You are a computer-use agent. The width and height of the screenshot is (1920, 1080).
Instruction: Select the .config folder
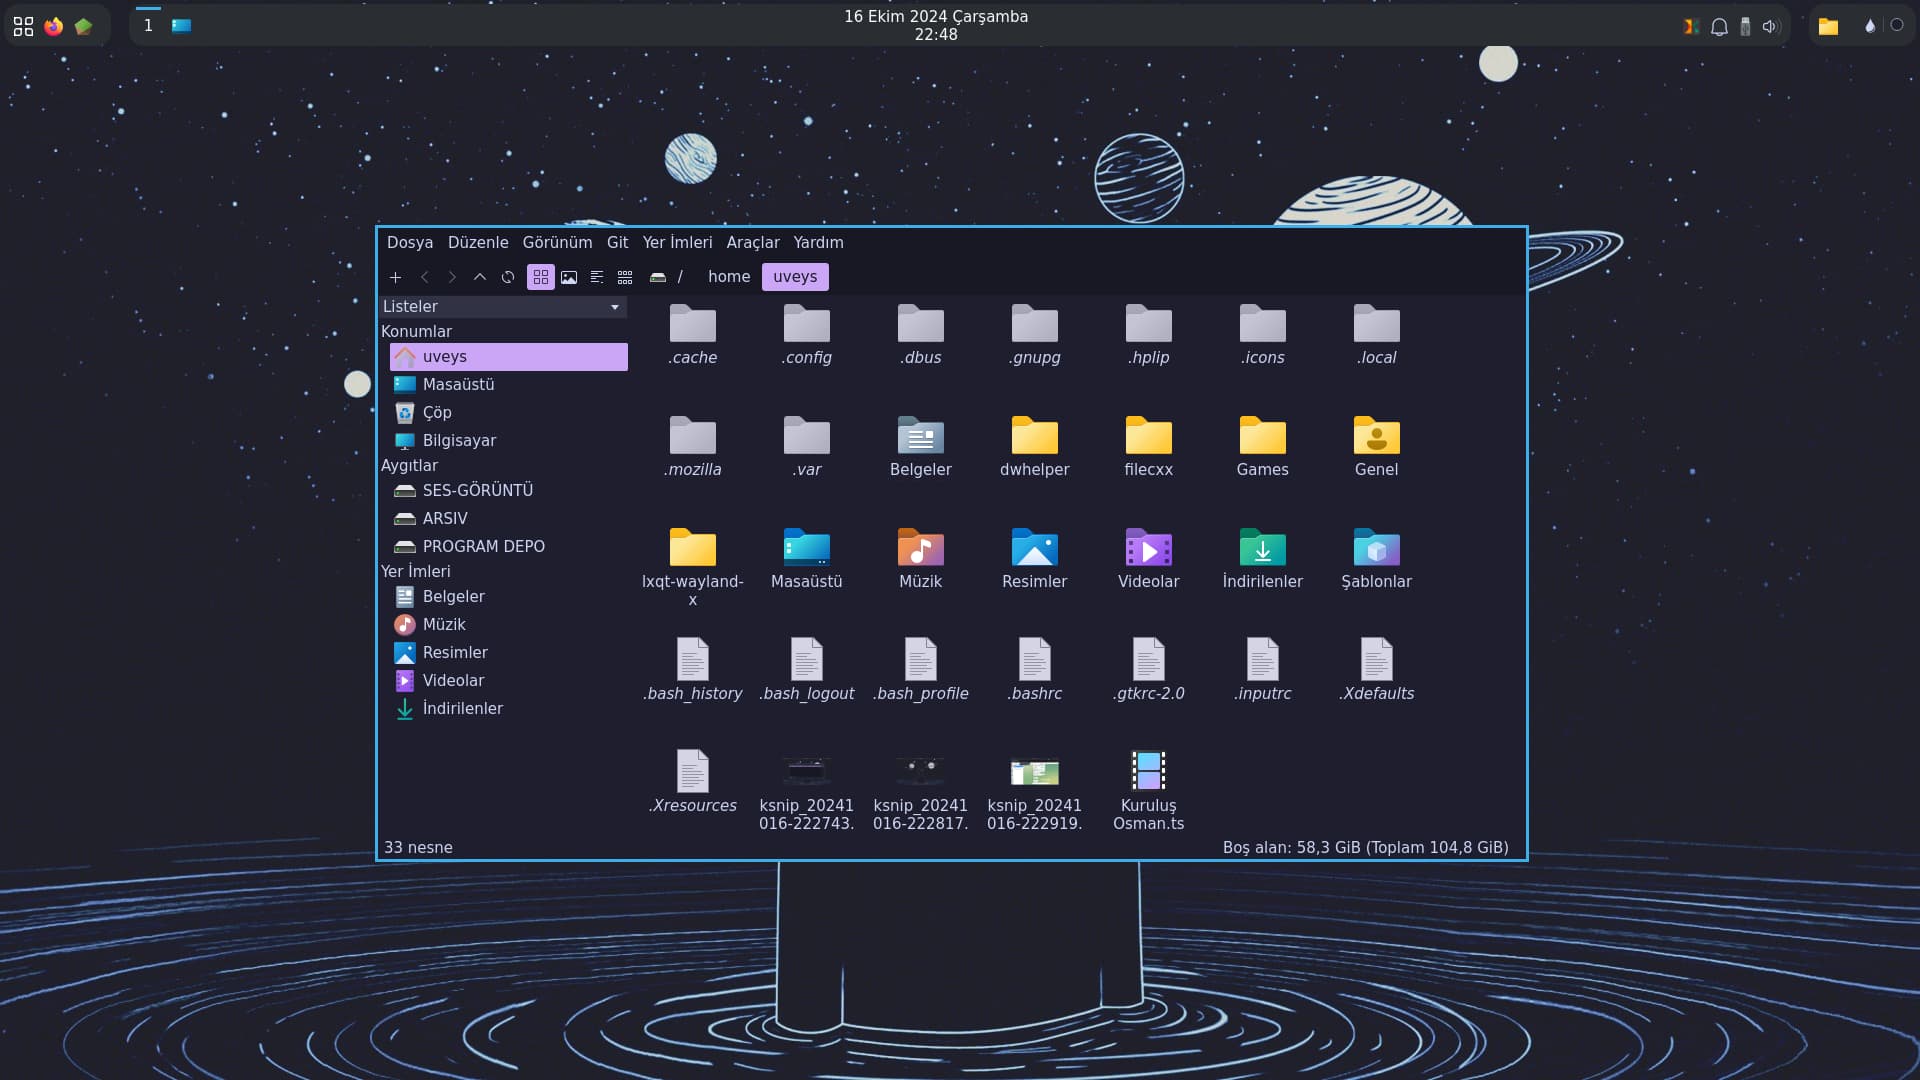point(807,335)
